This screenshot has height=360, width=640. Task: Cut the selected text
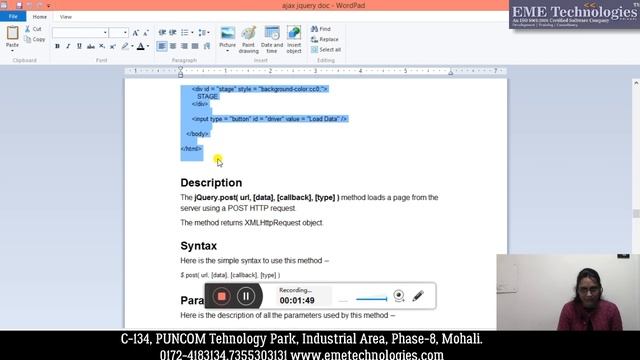coord(33,29)
